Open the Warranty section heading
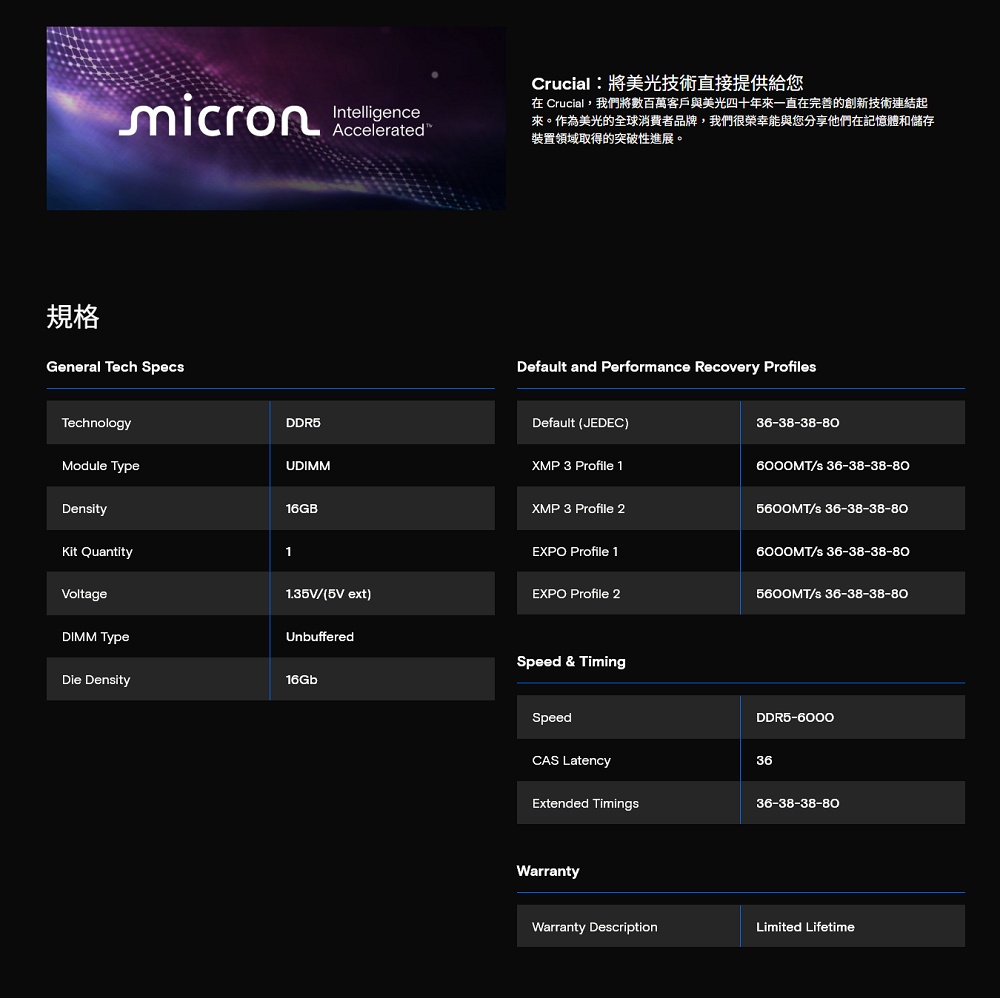 point(548,871)
